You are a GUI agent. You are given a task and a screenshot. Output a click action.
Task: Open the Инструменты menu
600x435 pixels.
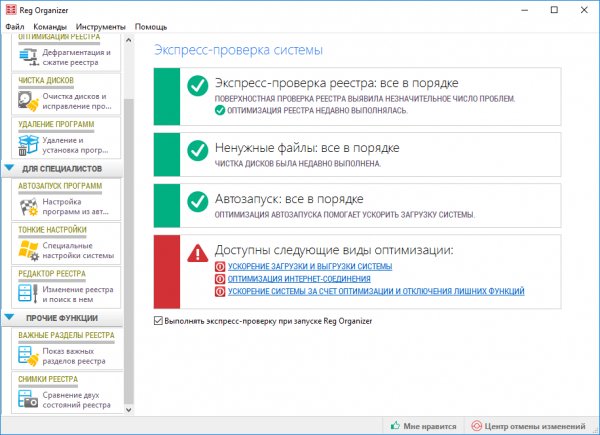[x=101, y=27]
